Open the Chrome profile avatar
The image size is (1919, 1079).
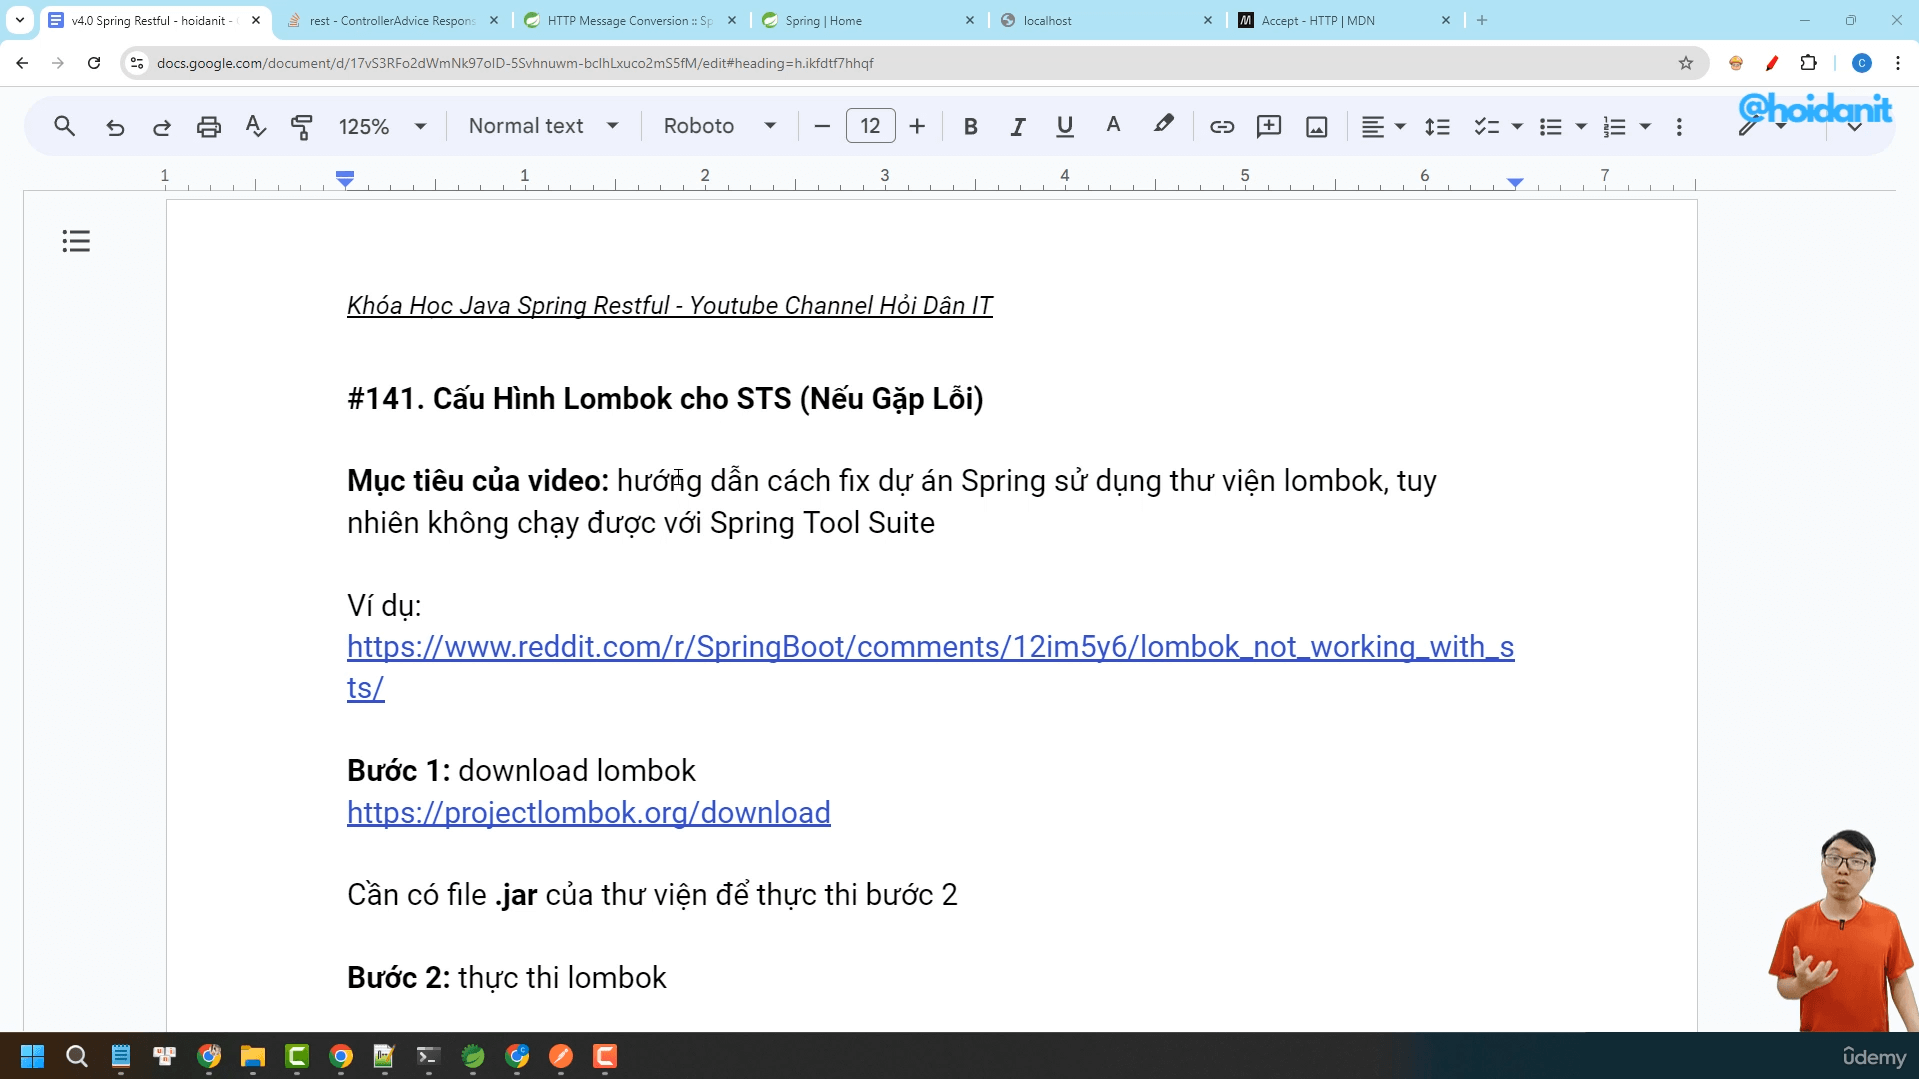(1861, 63)
